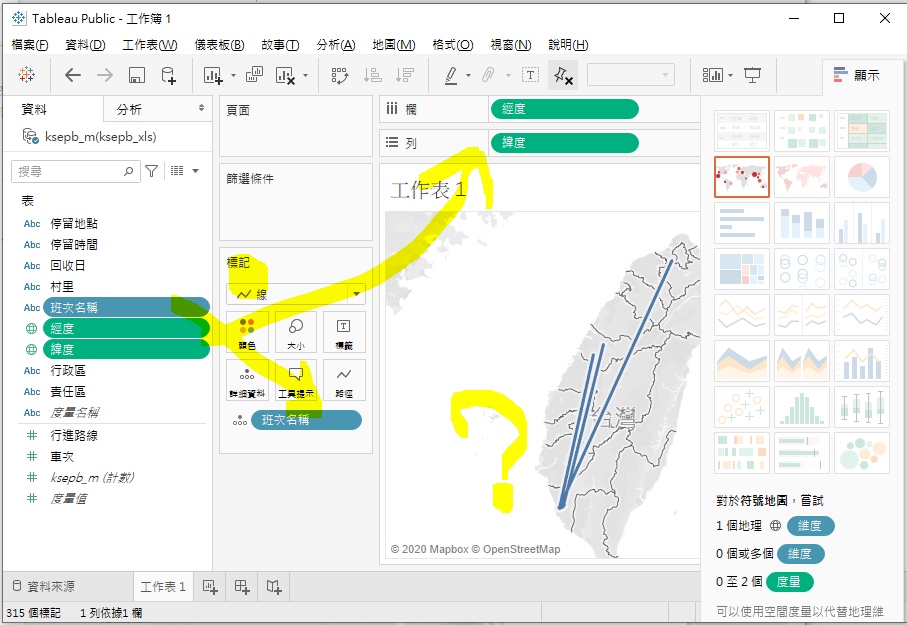Image resolution: width=907 pixels, height=625 pixels.
Task: Expand the show/hide cards dropdown arrow
Action: click(731, 75)
